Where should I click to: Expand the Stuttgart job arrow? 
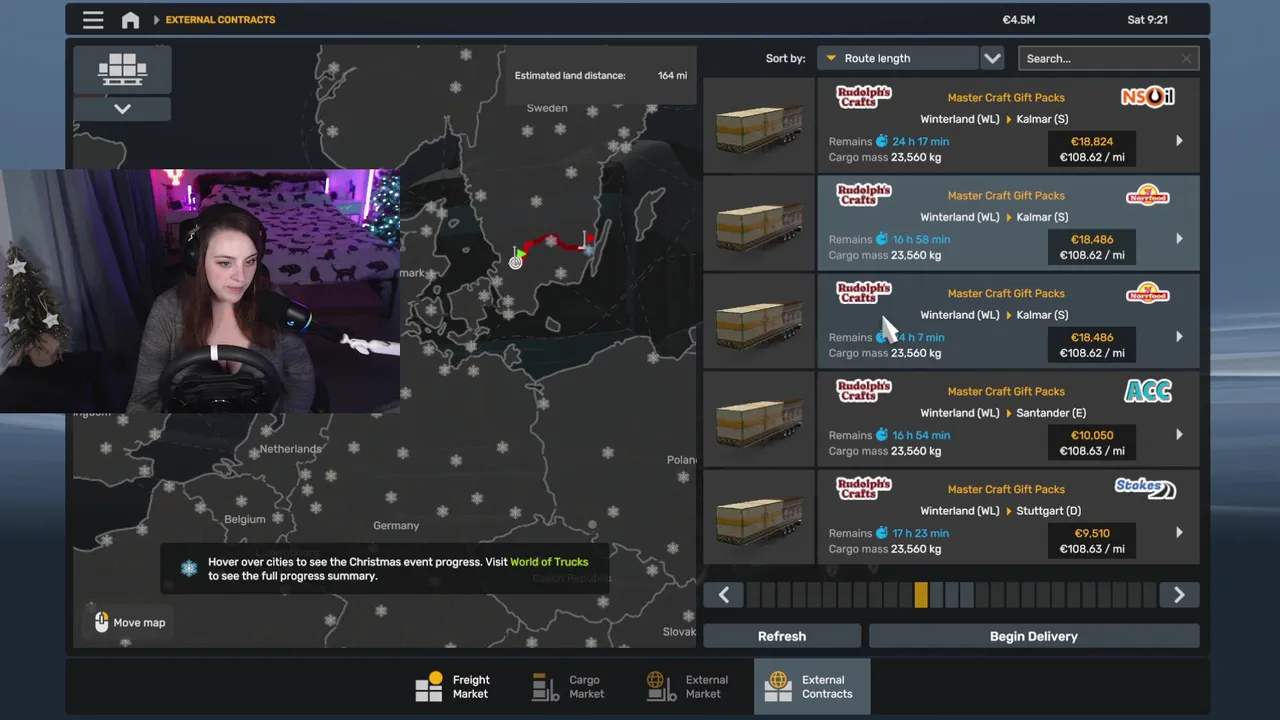[1179, 533]
